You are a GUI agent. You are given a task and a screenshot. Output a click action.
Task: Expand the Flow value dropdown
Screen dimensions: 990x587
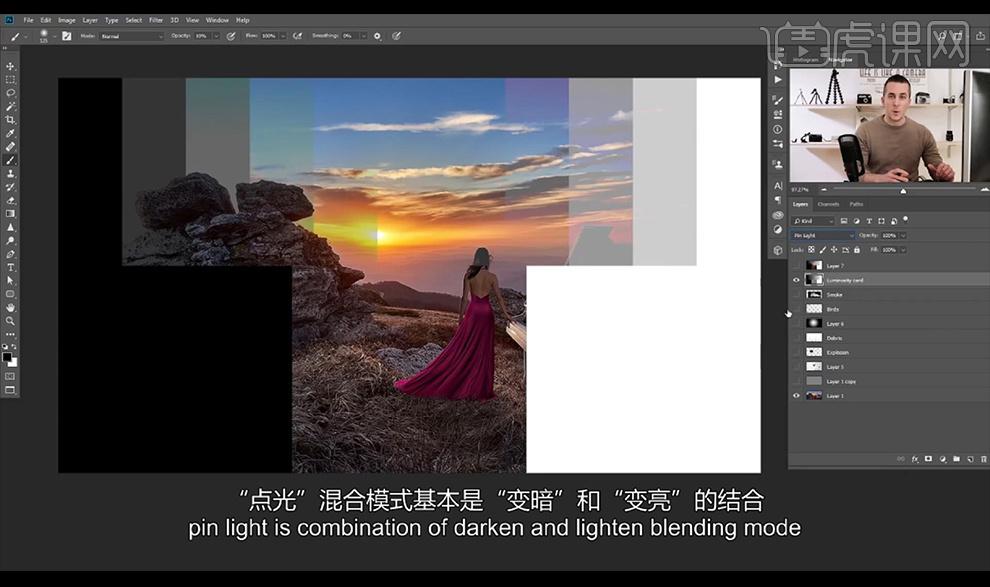(283, 36)
